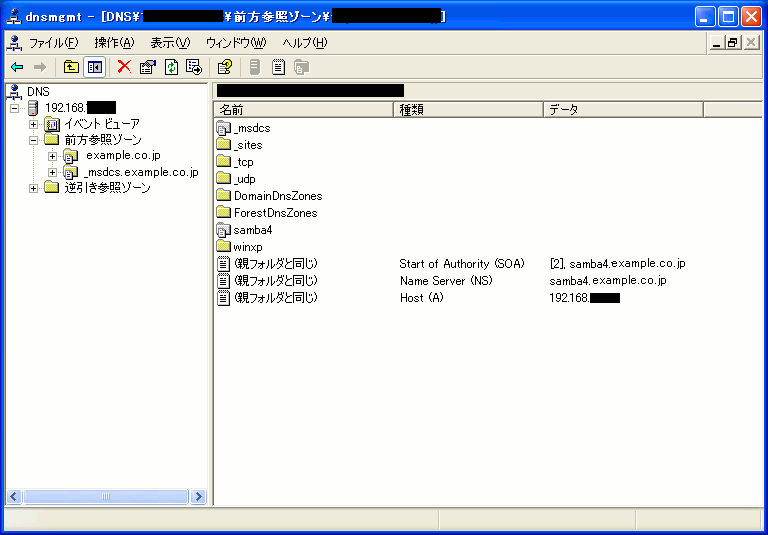Click the Up one level toolbar icon
Viewport: 768px width, 535px height.
(71, 67)
